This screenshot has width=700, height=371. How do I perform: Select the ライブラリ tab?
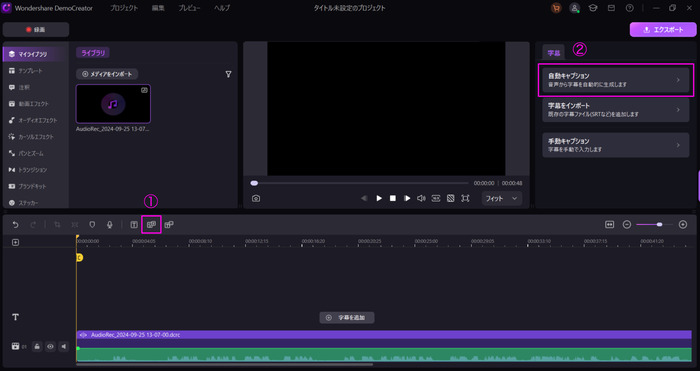point(93,53)
